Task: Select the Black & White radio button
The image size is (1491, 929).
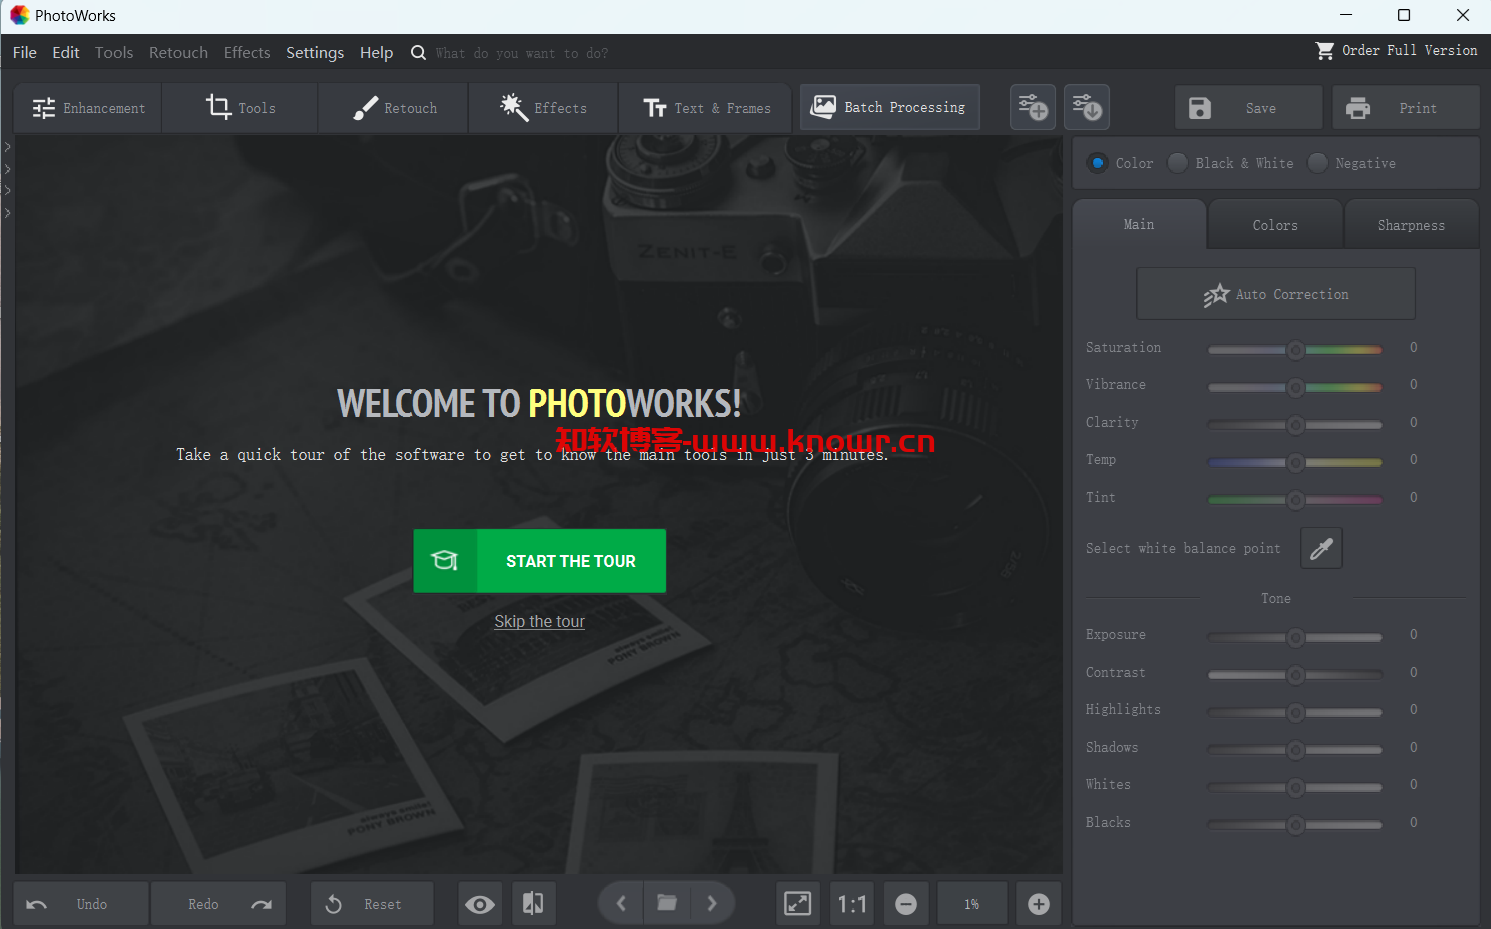Action: pos(1178,163)
